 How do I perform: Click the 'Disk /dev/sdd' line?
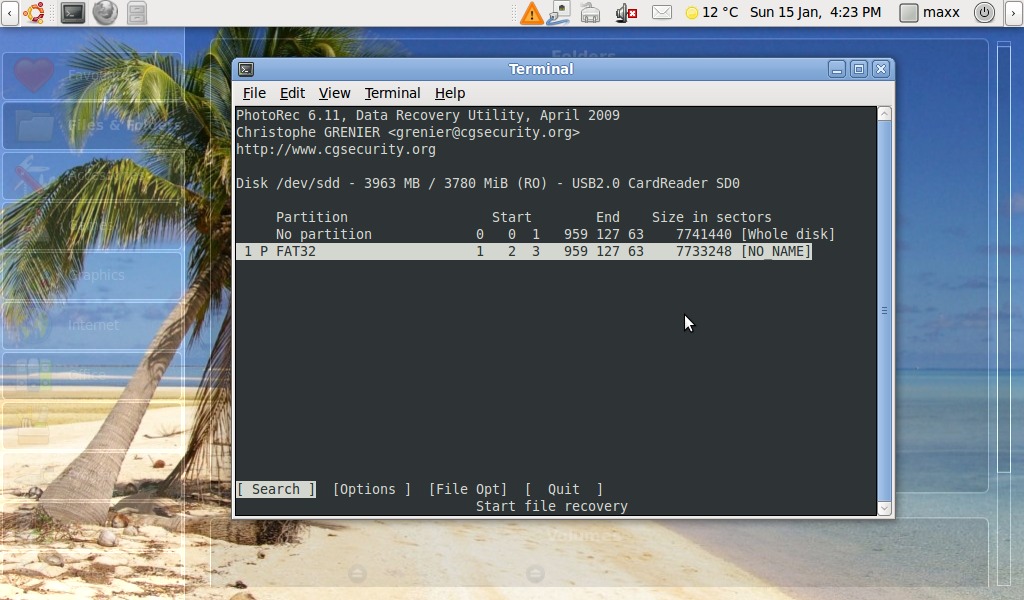(x=488, y=183)
